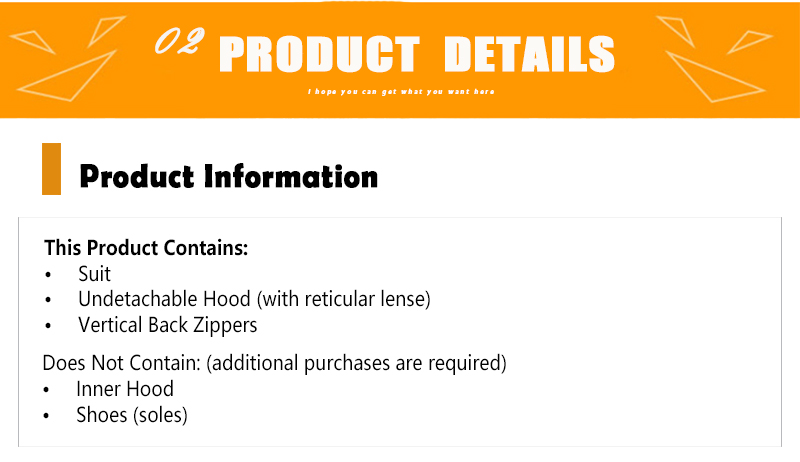The image size is (800, 462).
Task: Click the 'I hope you can get what you want here' tagline
Action: tap(401, 92)
